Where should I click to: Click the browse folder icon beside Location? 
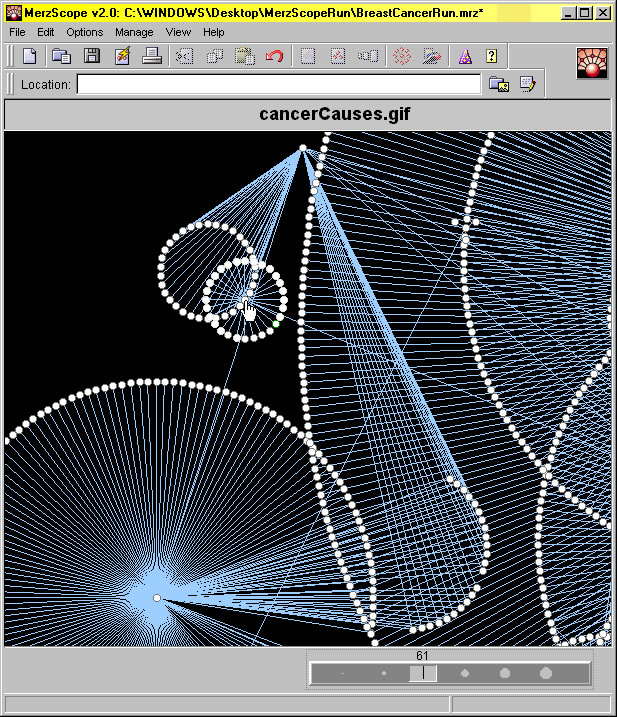coord(498,85)
